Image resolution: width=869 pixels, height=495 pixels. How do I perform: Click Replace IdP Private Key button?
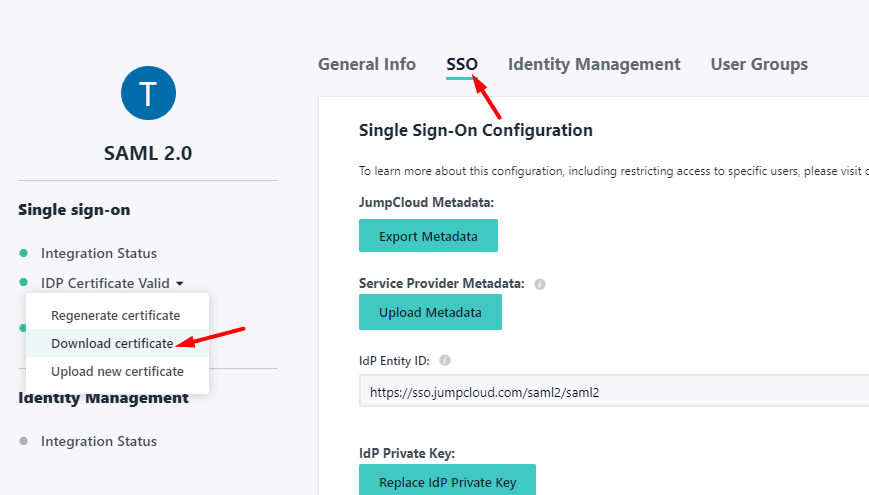447,480
